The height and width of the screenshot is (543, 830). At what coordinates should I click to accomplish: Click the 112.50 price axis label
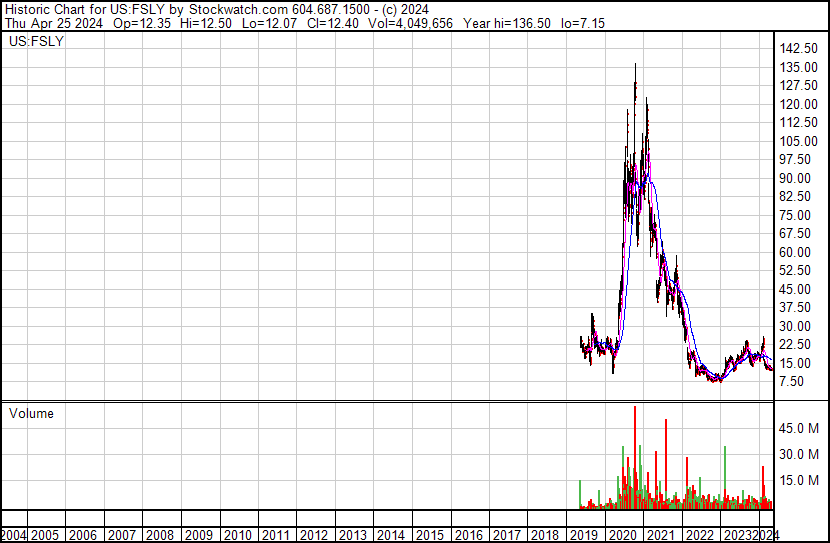click(x=798, y=122)
